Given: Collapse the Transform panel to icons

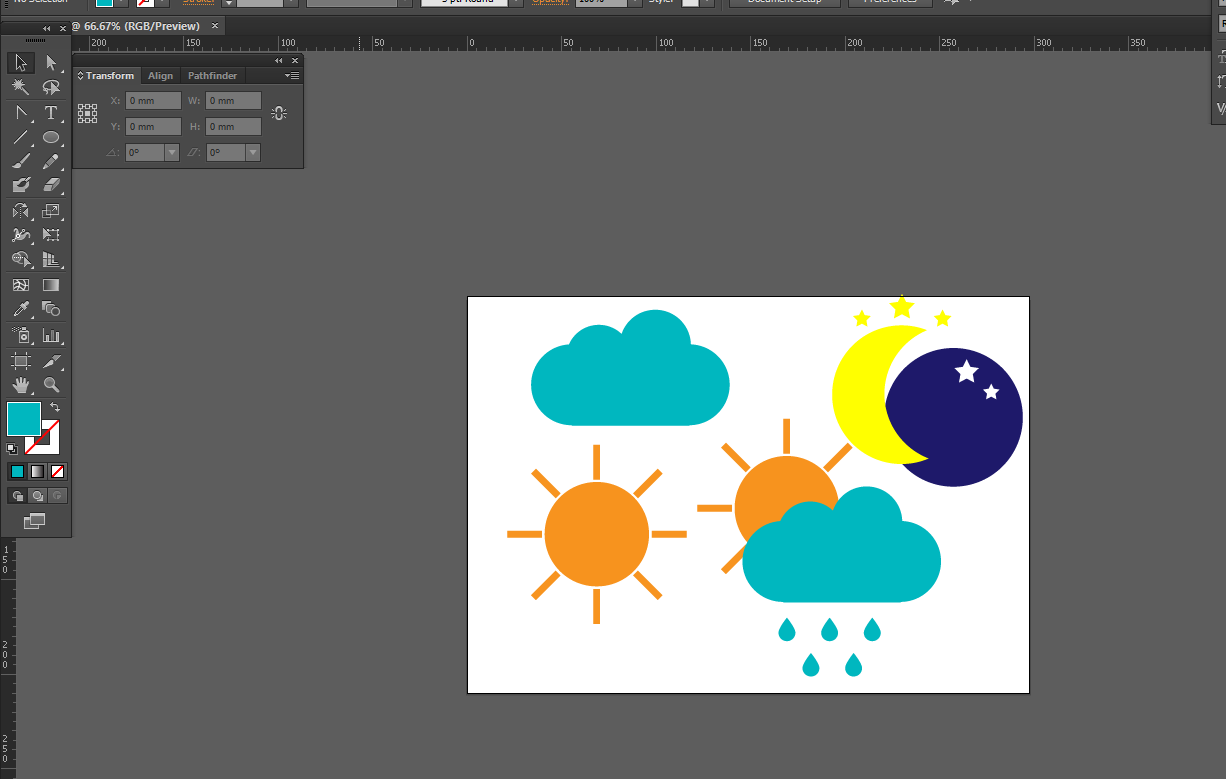Looking at the screenshot, I should click(x=279, y=61).
